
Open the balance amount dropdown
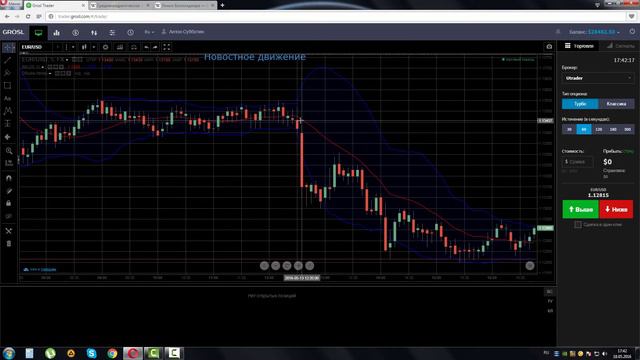(x=604, y=32)
